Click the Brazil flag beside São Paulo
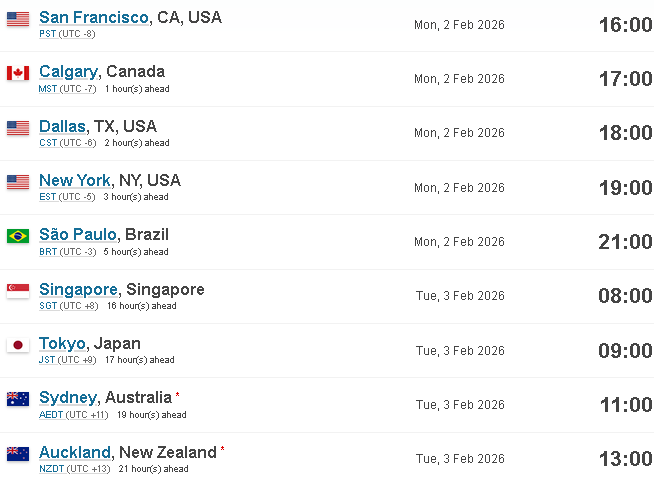 coord(18,236)
